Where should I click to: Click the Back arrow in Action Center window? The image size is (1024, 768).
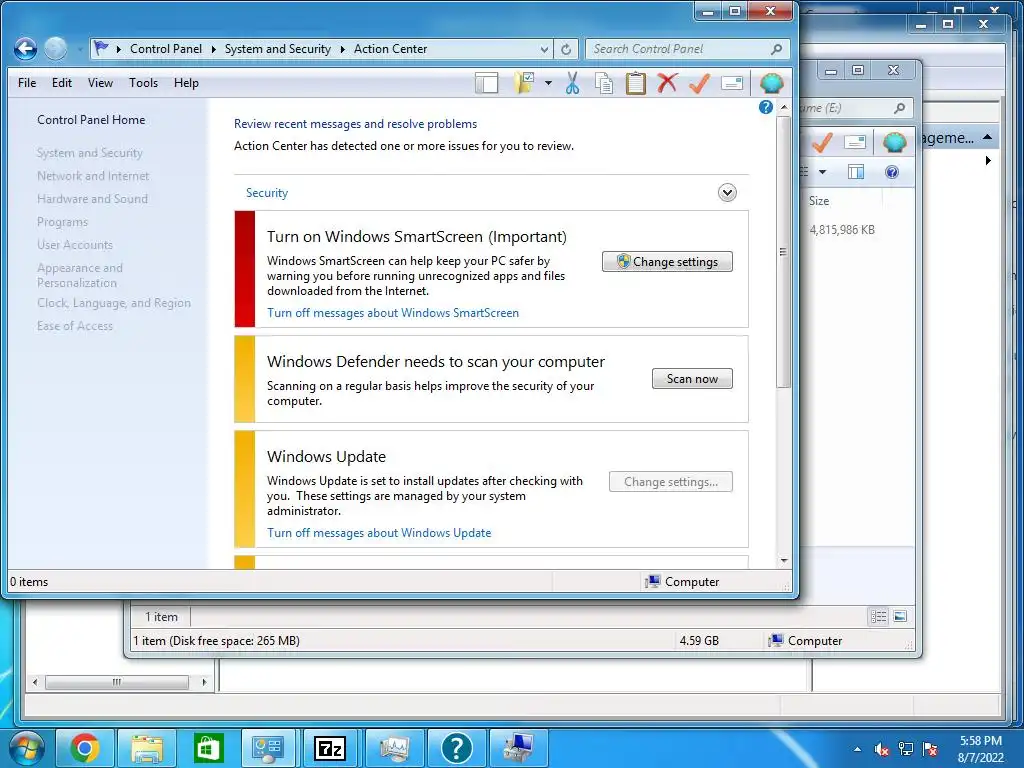(x=25, y=48)
